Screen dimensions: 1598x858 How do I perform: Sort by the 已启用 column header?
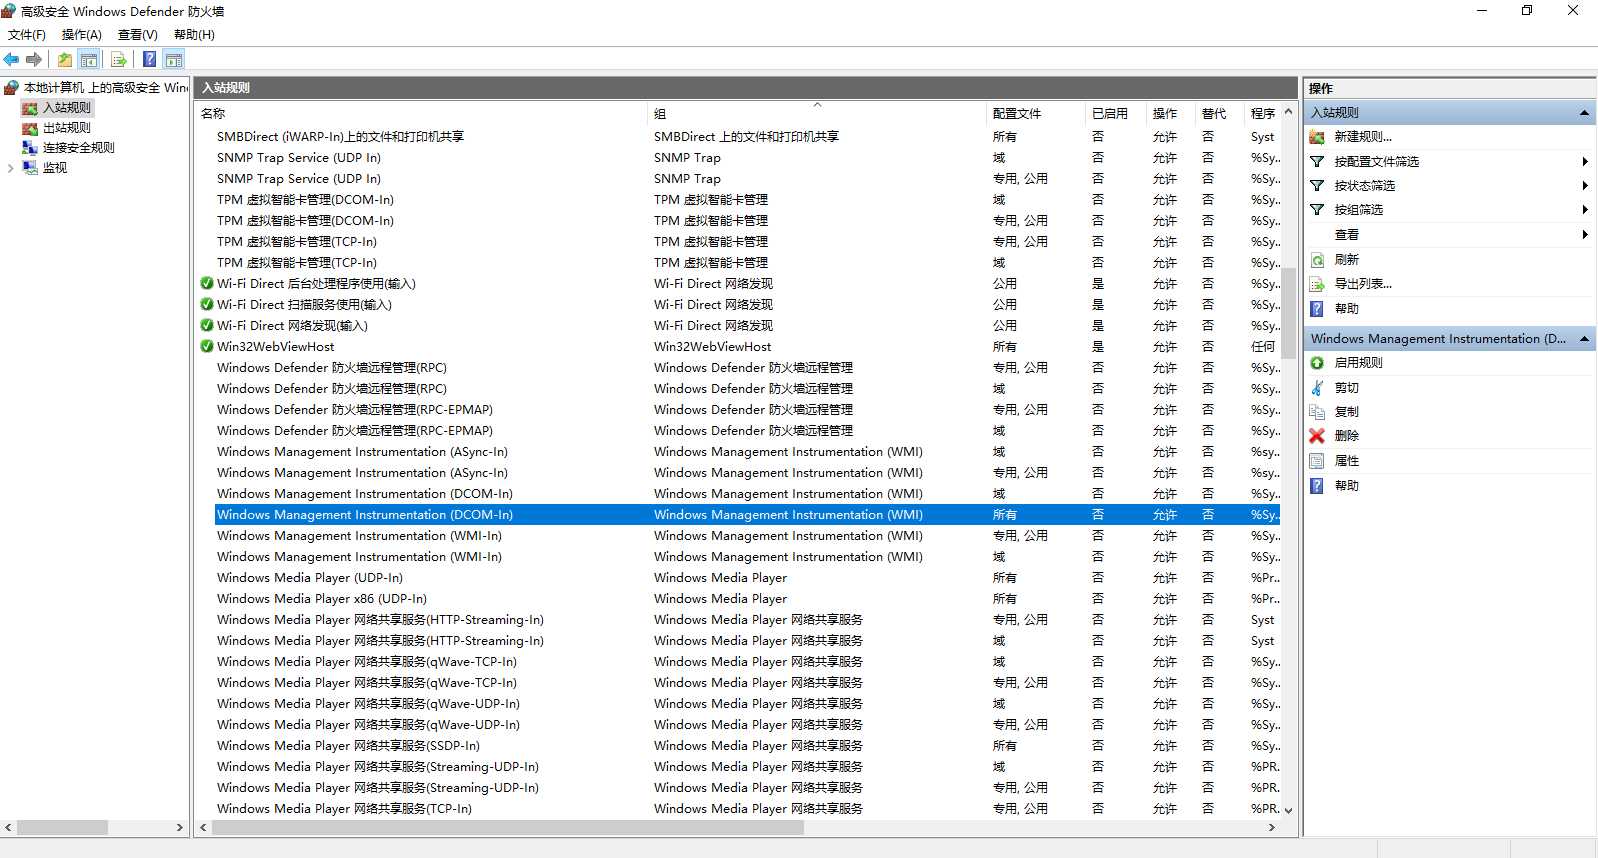click(x=1115, y=114)
